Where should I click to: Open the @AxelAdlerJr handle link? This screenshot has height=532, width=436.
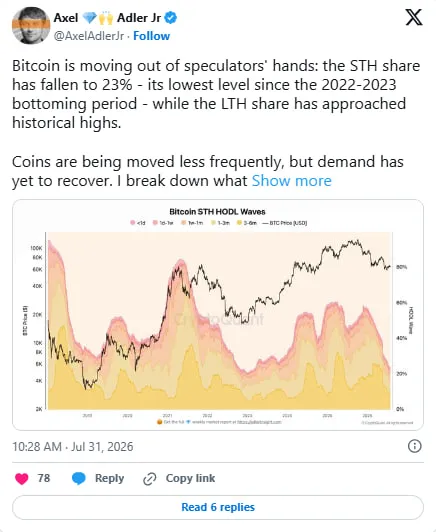tap(89, 36)
